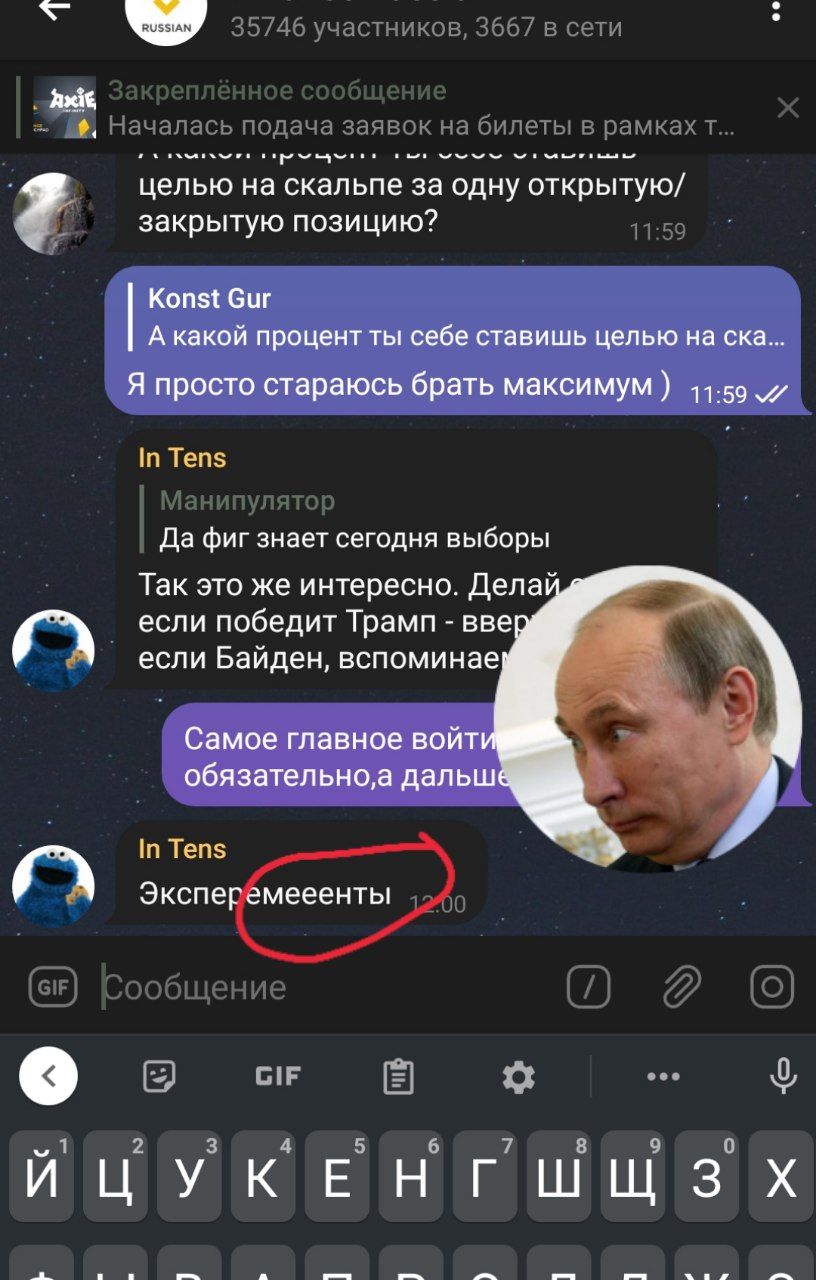
Task: Start voice typing with the microphone
Action: (783, 1076)
